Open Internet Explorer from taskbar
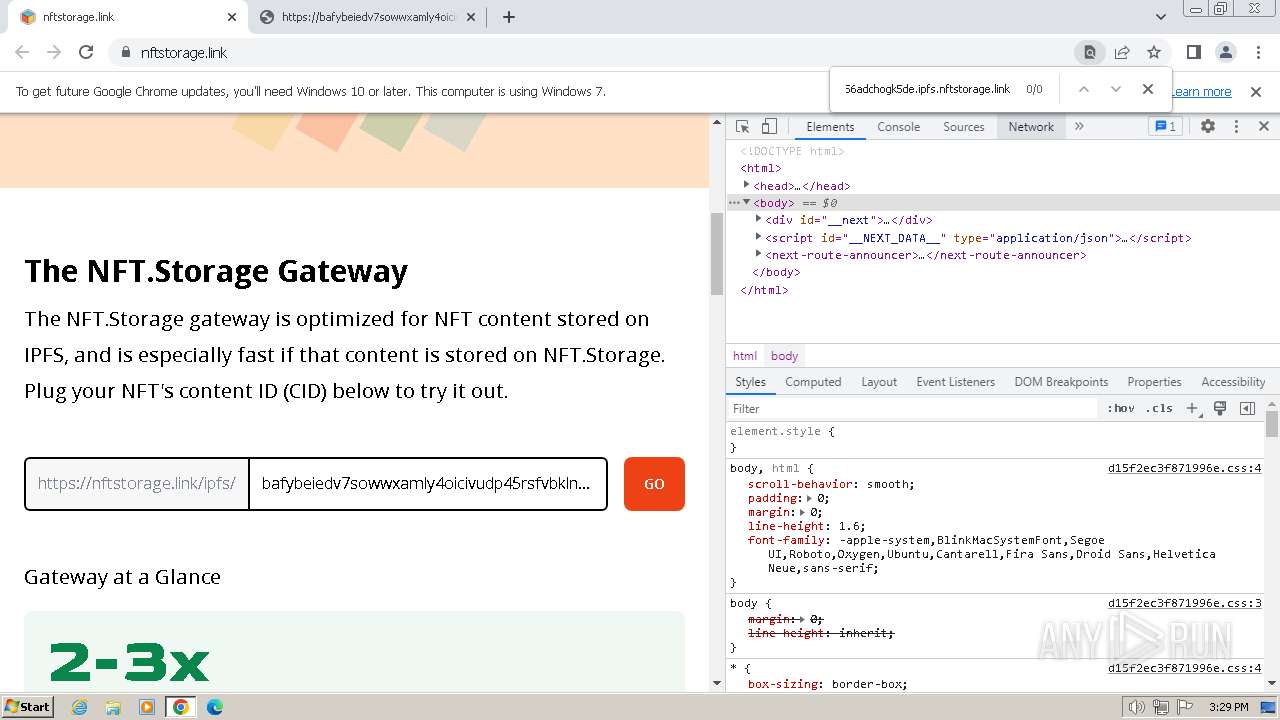The image size is (1280, 720). click(79, 707)
